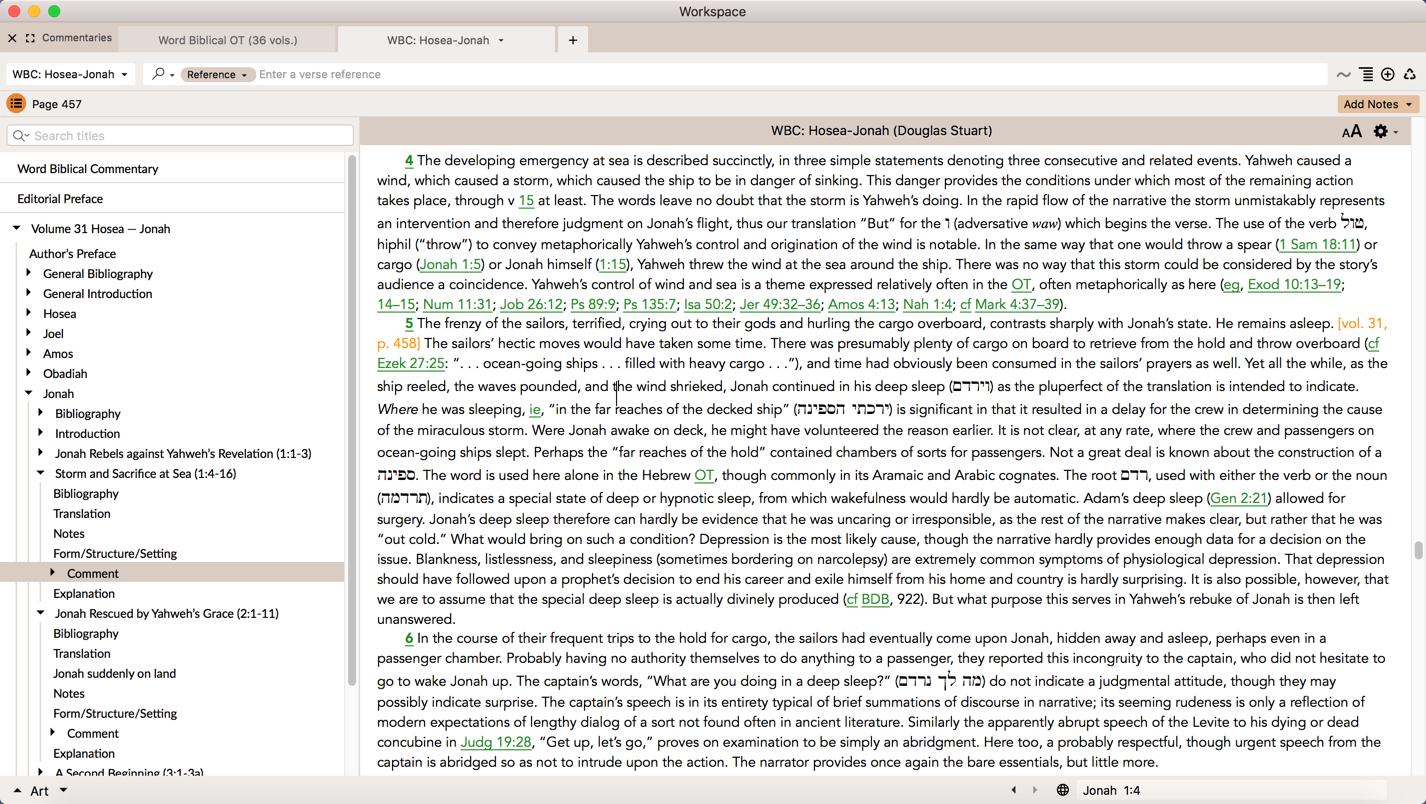Open Explanation under Storm and Sacrifice
1426x804 pixels.
click(x=84, y=594)
